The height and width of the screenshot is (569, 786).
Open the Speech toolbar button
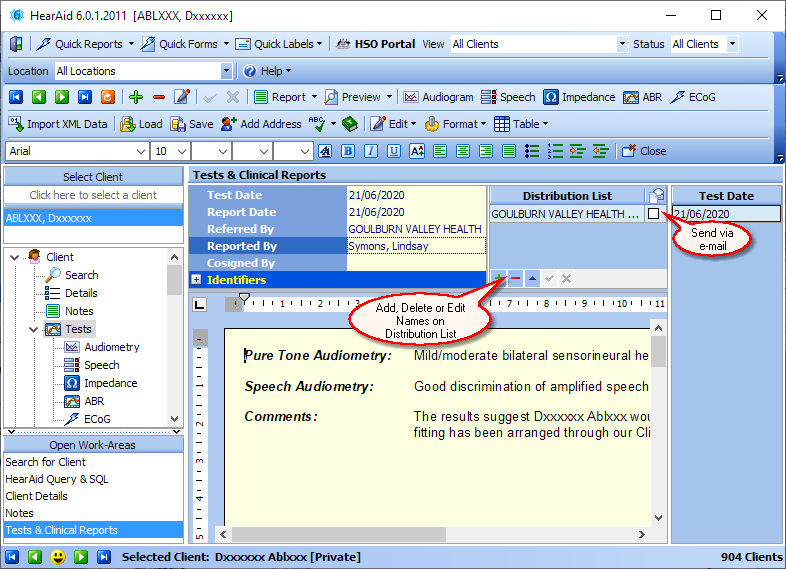tap(508, 97)
